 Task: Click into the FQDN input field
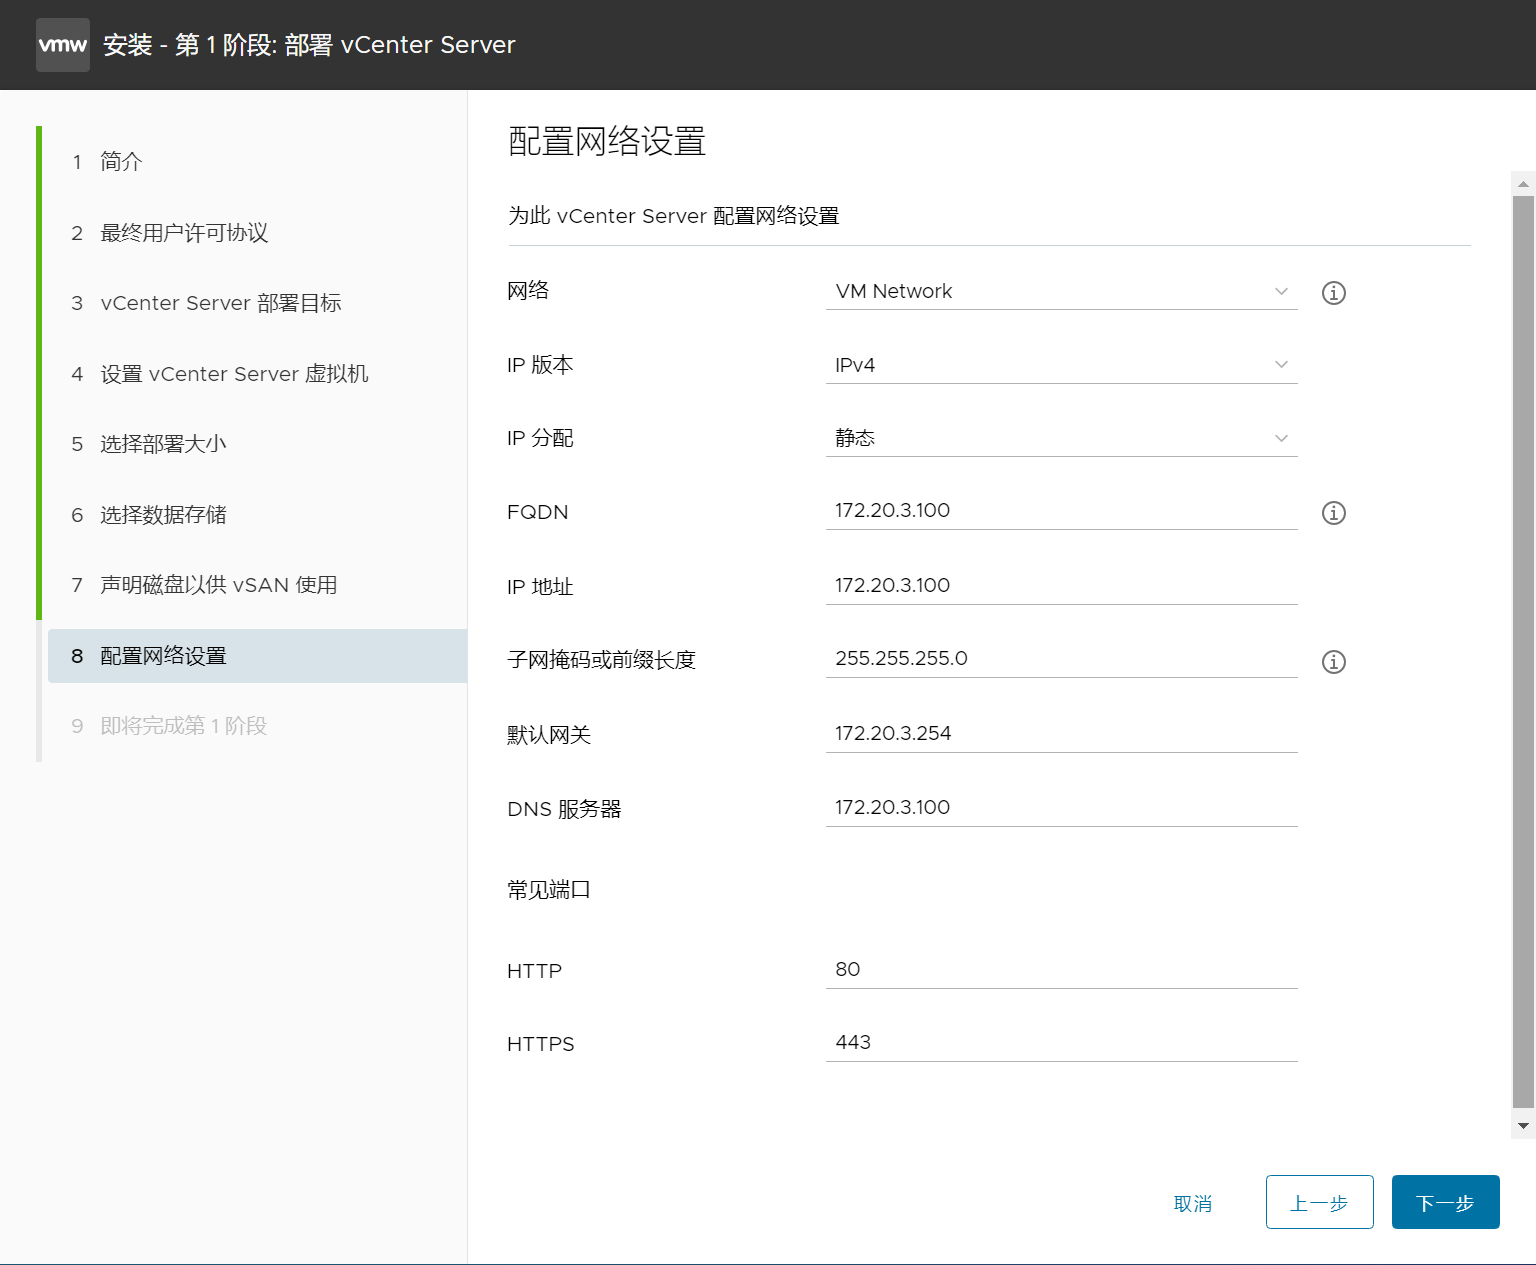pyautogui.click(x=1061, y=511)
